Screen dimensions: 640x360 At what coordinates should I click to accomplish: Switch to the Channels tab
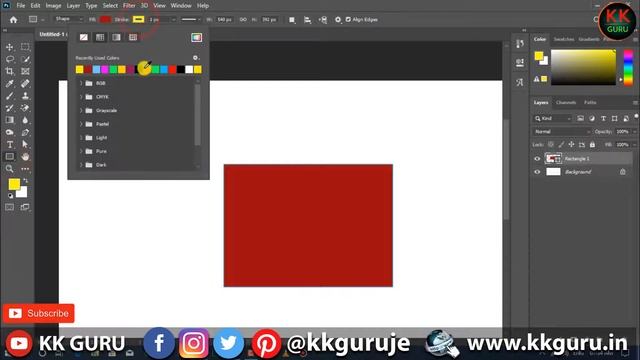coord(566,102)
